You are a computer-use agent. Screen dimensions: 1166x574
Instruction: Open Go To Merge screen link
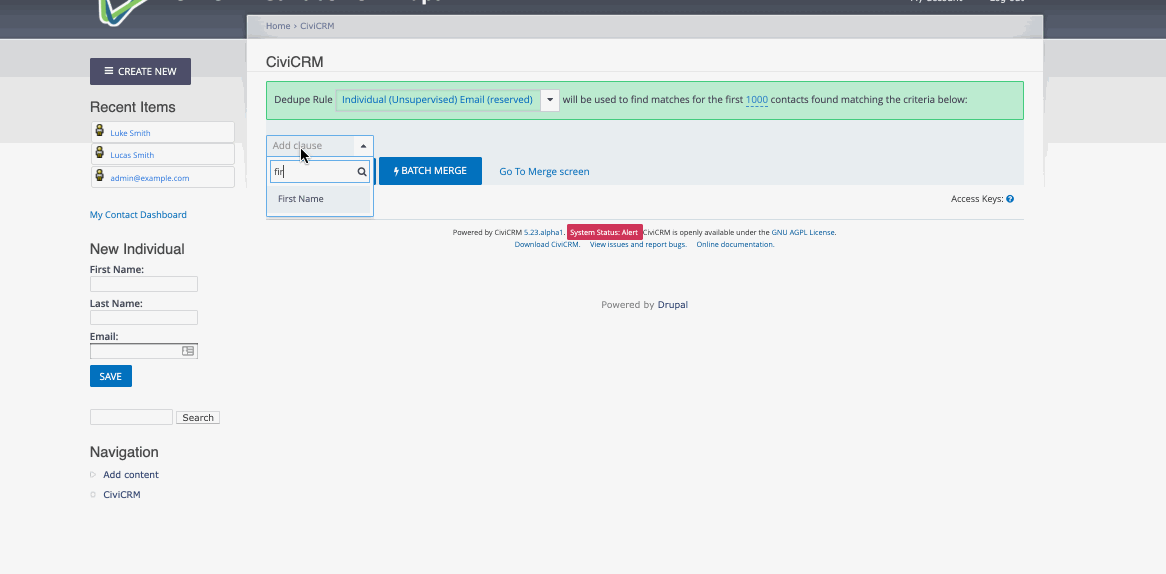(x=544, y=172)
